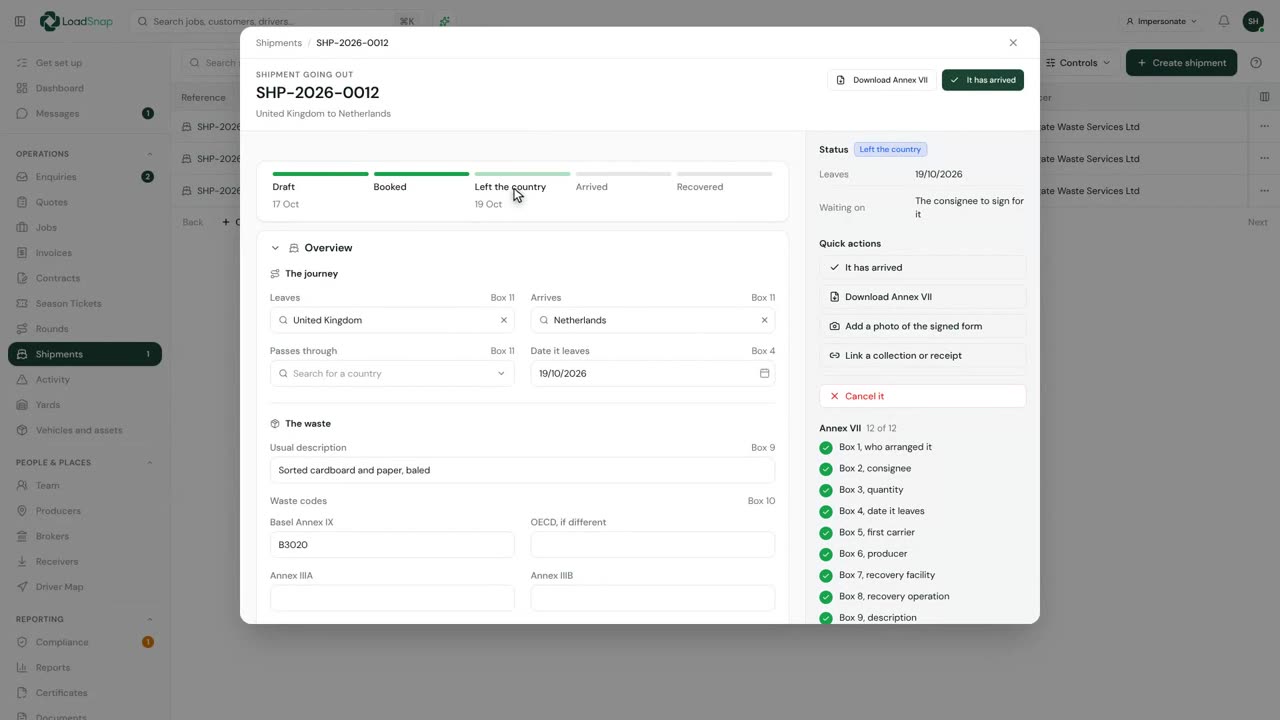The image size is (1280, 720).
Task: Open the Controls dropdown
Action: coord(1078,63)
